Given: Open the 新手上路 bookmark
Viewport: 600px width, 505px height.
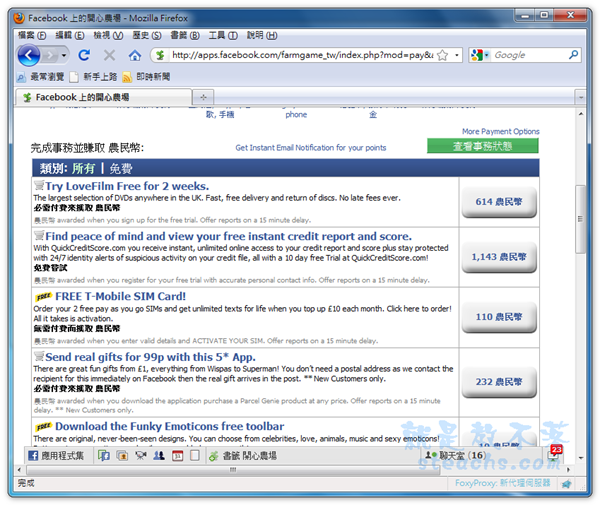Looking at the screenshot, I should [93, 77].
